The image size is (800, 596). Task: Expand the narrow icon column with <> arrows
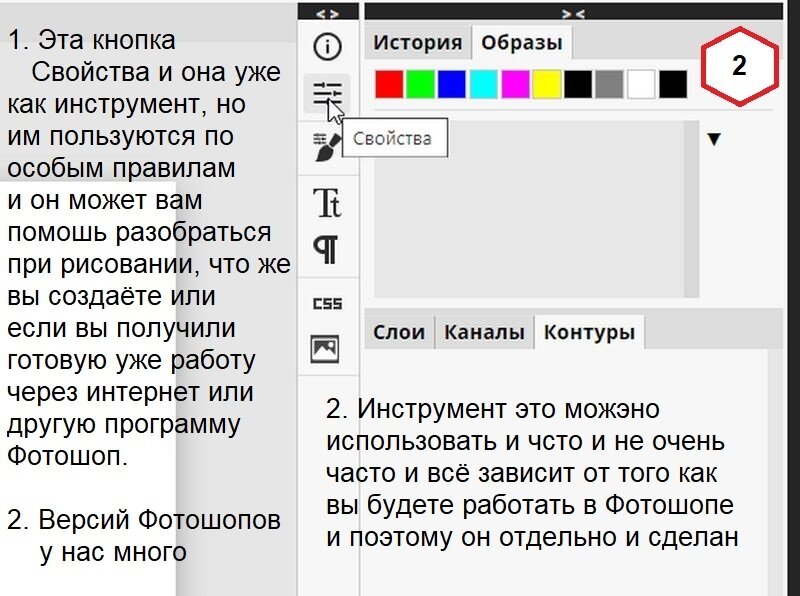tap(328, 14)
